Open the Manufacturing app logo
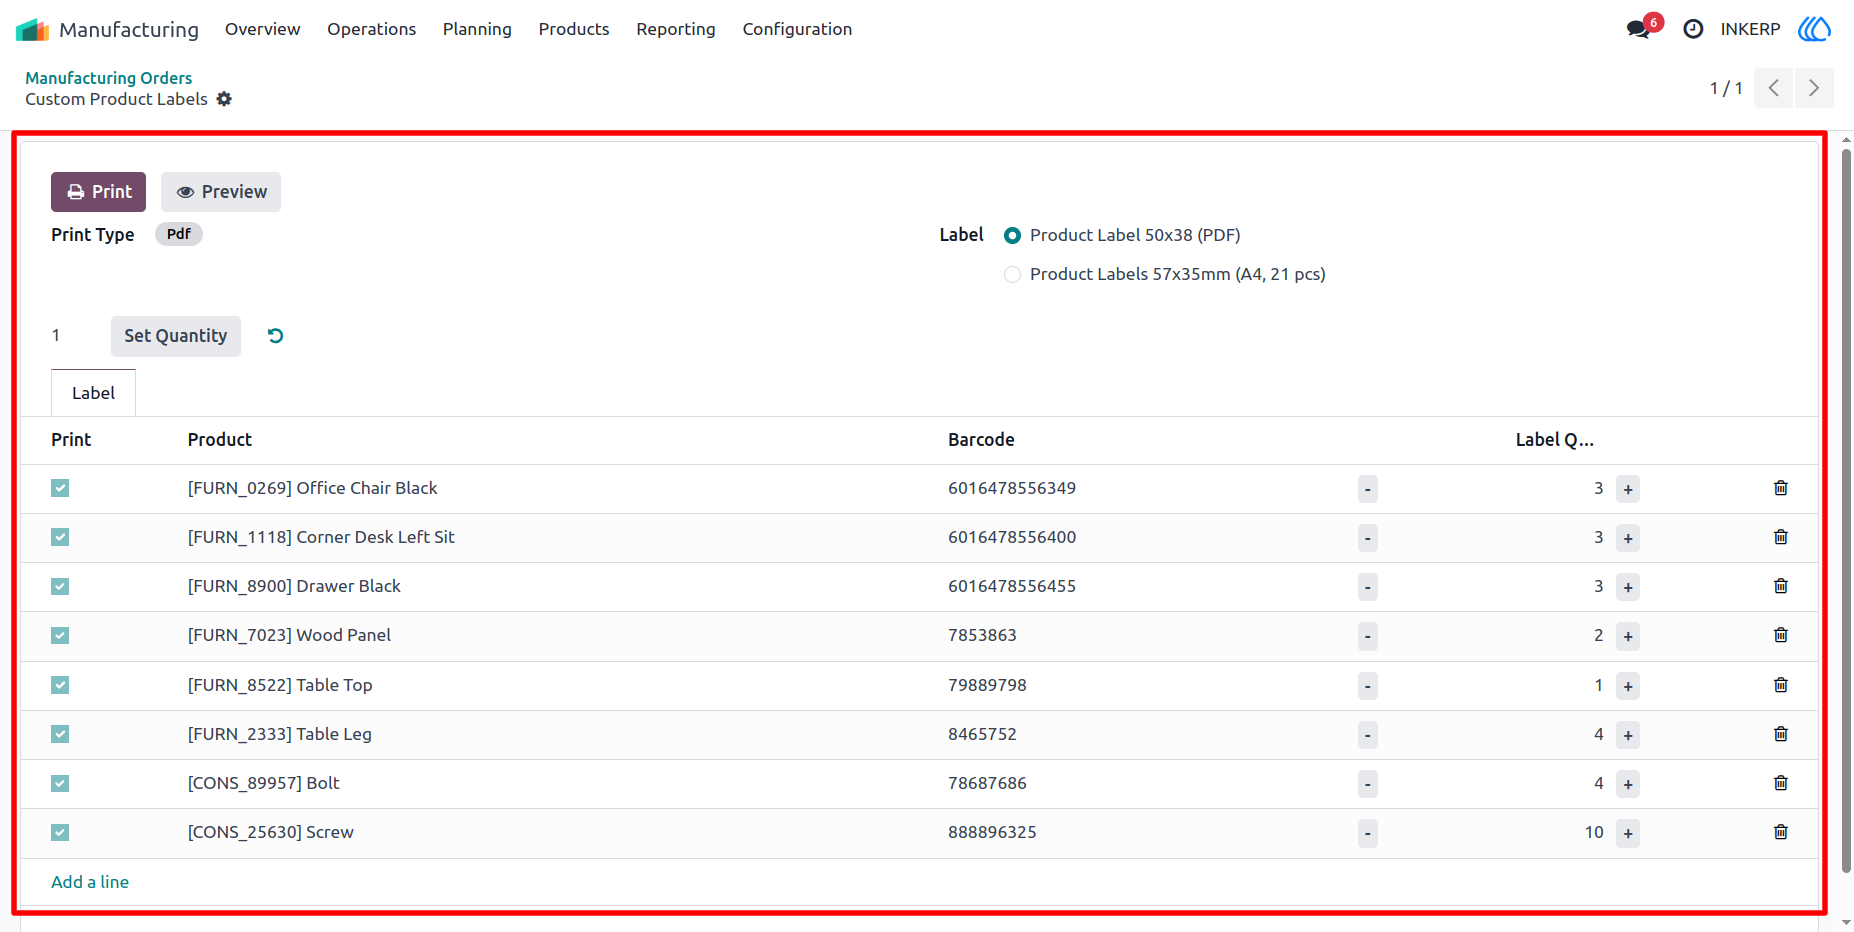1854x932 pixels. click(32, 30)
